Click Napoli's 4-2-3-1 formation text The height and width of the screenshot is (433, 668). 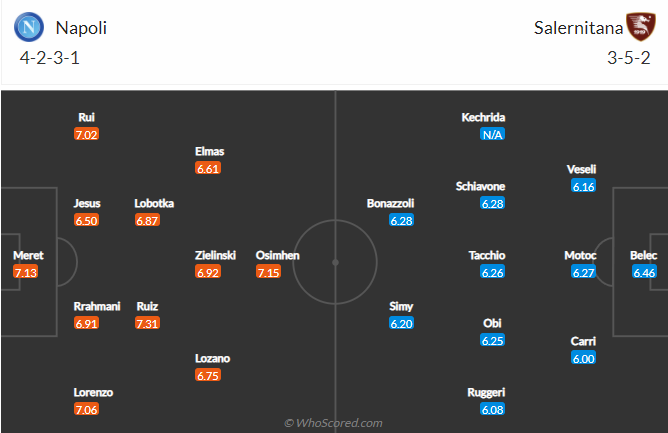click(x=50, y=58)
